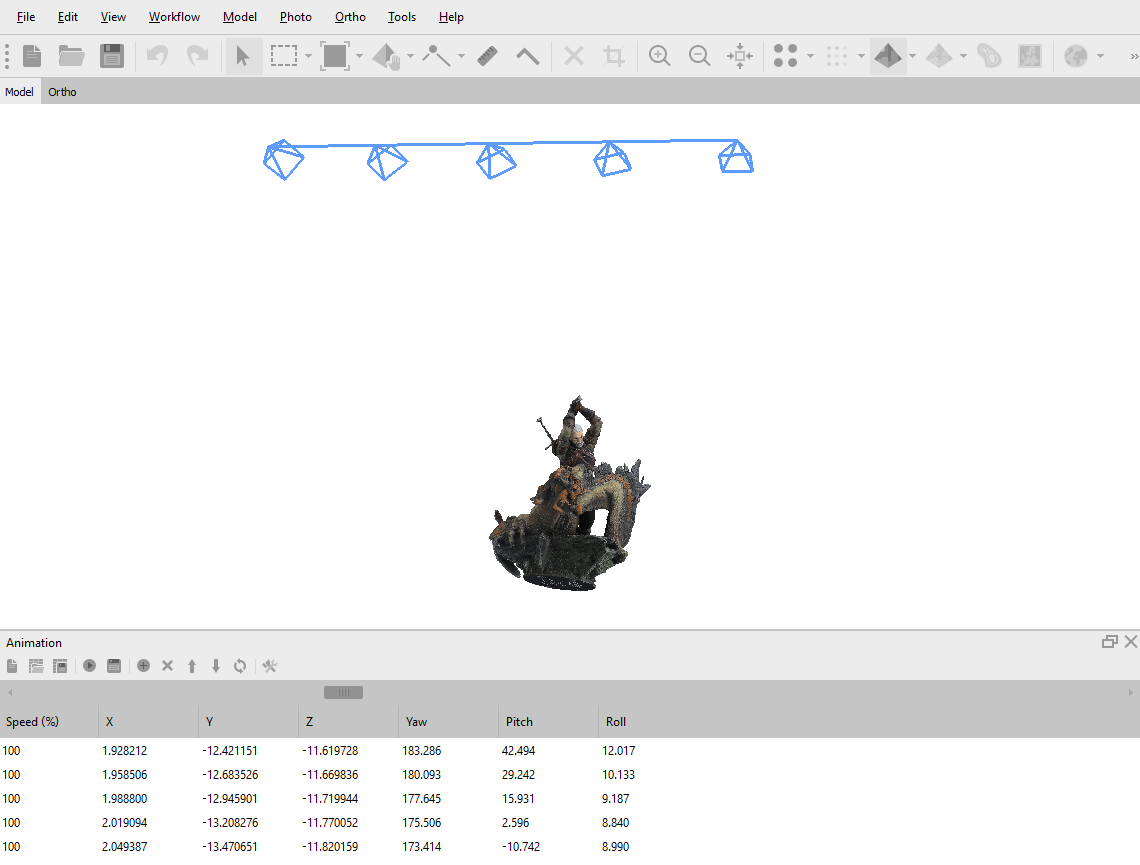Image resolution: width=1140 pixels, height=865 pixels.
Task: Open a project with the folder icon
Action: 71,56
